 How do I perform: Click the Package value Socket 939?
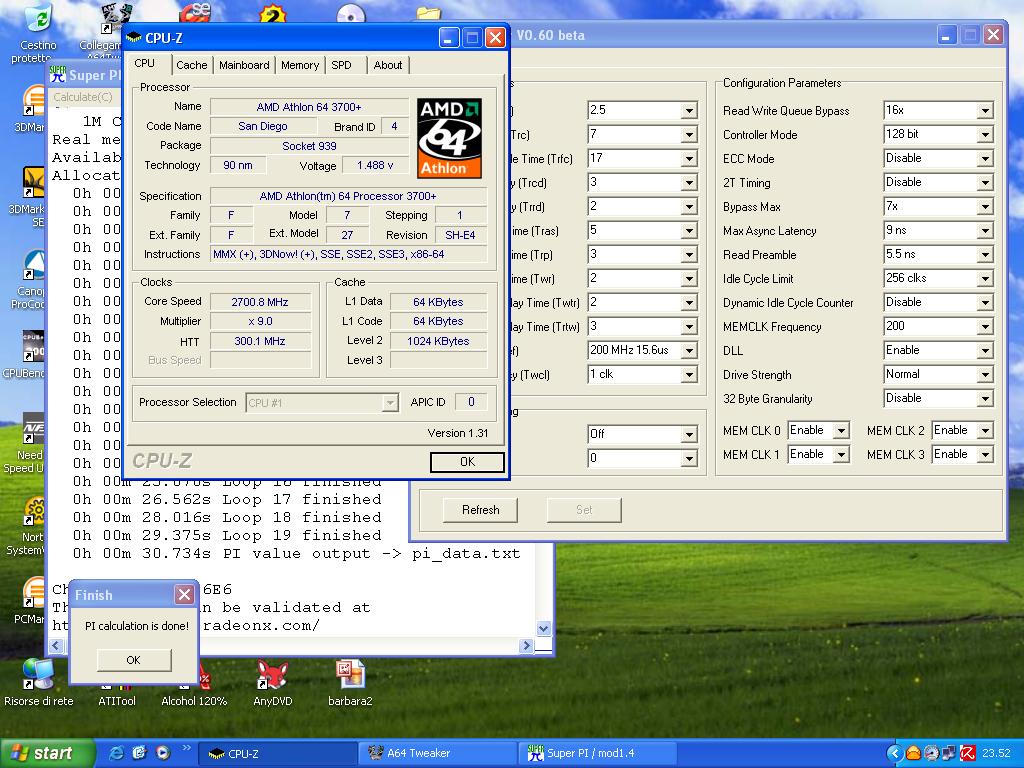tap(309, 146)
